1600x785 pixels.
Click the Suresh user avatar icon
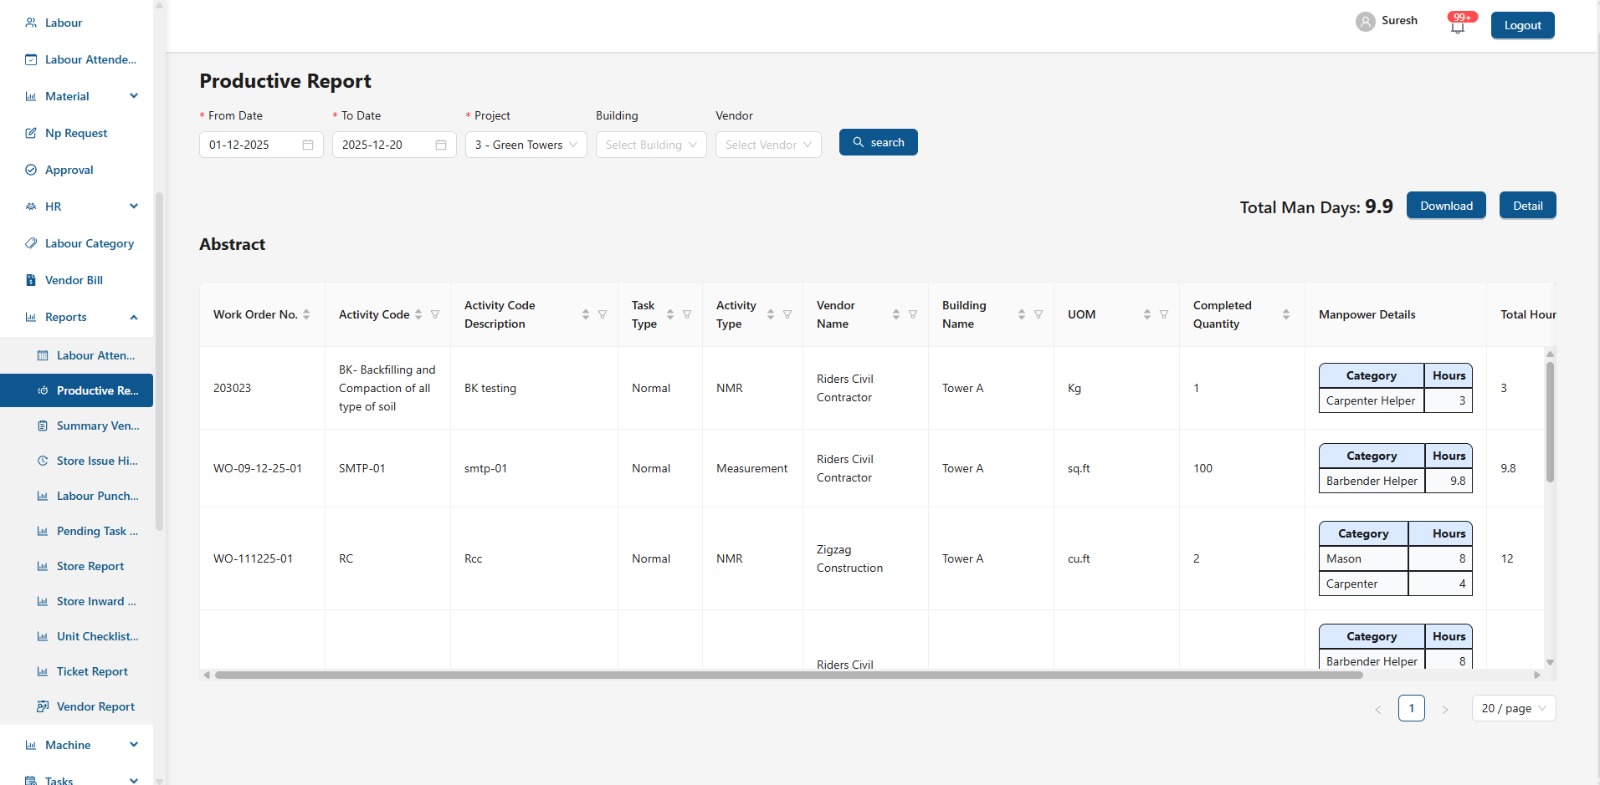(x=1365, y=21)
